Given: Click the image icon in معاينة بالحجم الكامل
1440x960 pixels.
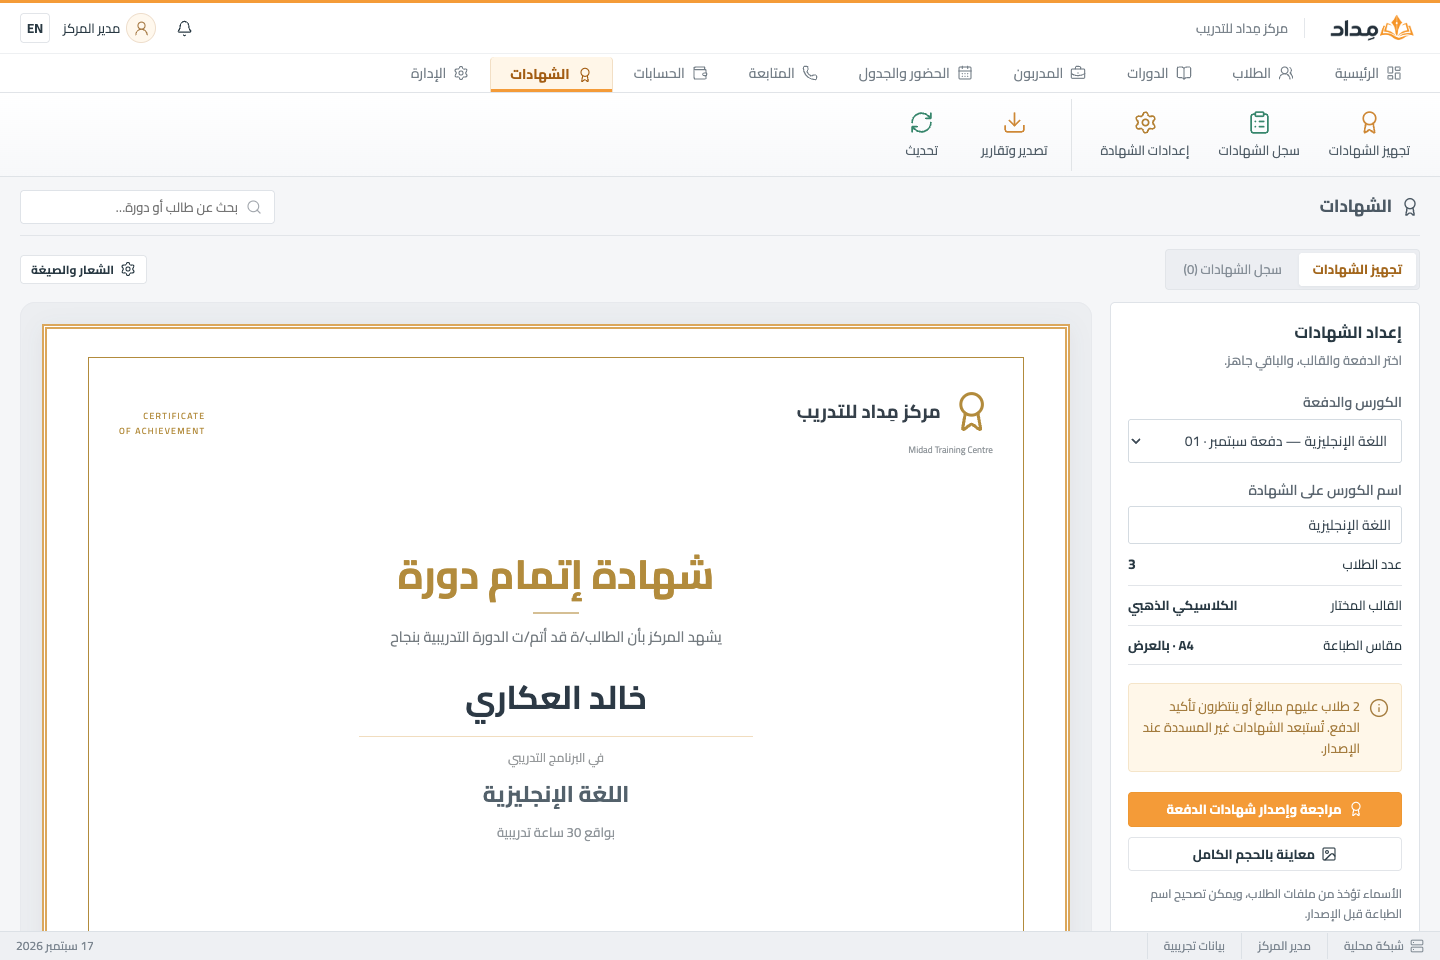Looking at the screenshot, I should [1329, 854].
